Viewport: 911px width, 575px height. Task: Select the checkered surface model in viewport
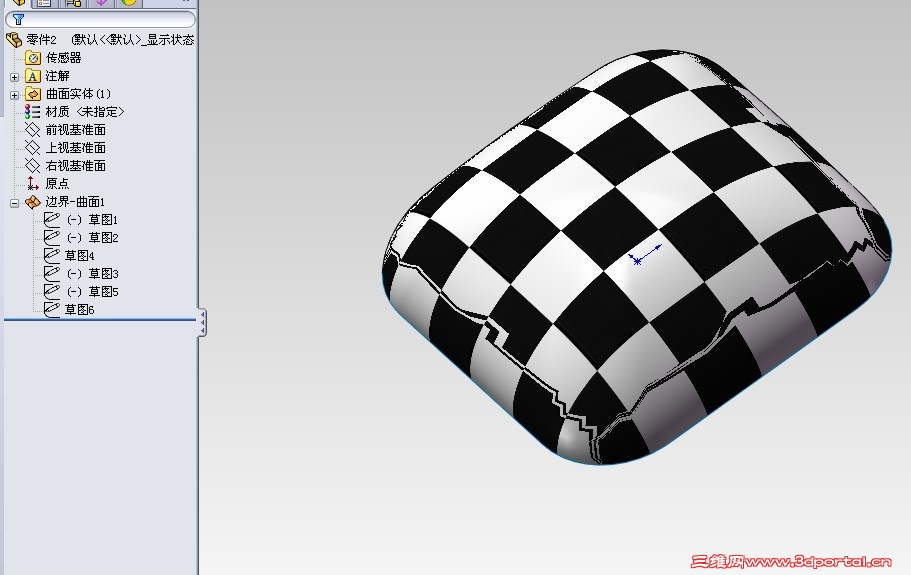636,257
